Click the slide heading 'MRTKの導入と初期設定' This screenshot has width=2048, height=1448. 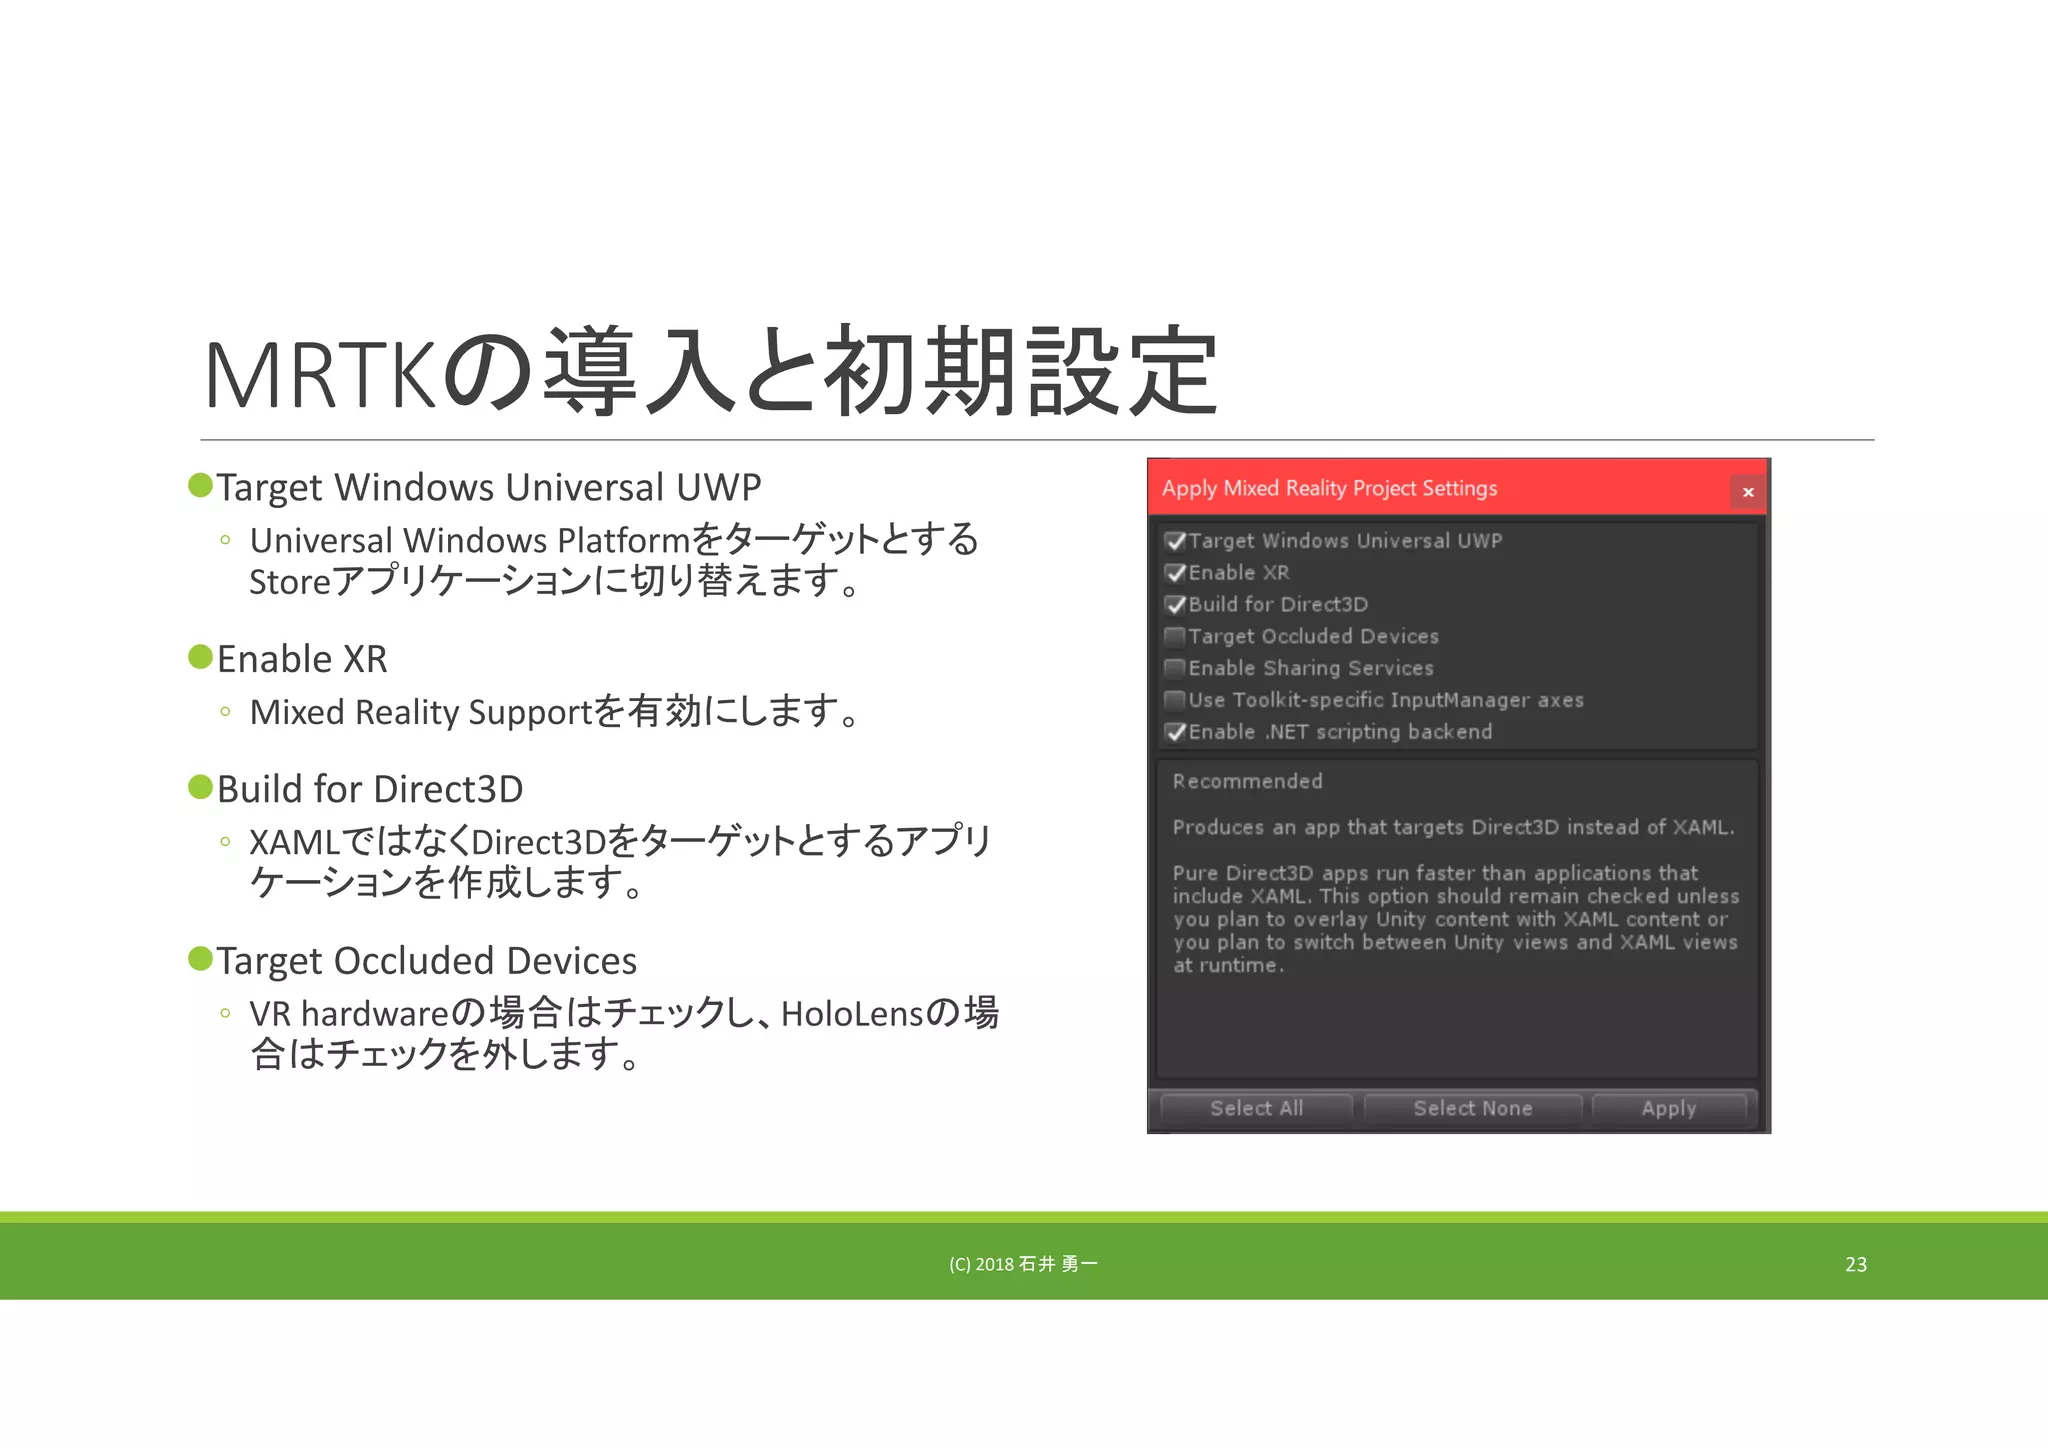pyautogui.click(x=710, y=373)
